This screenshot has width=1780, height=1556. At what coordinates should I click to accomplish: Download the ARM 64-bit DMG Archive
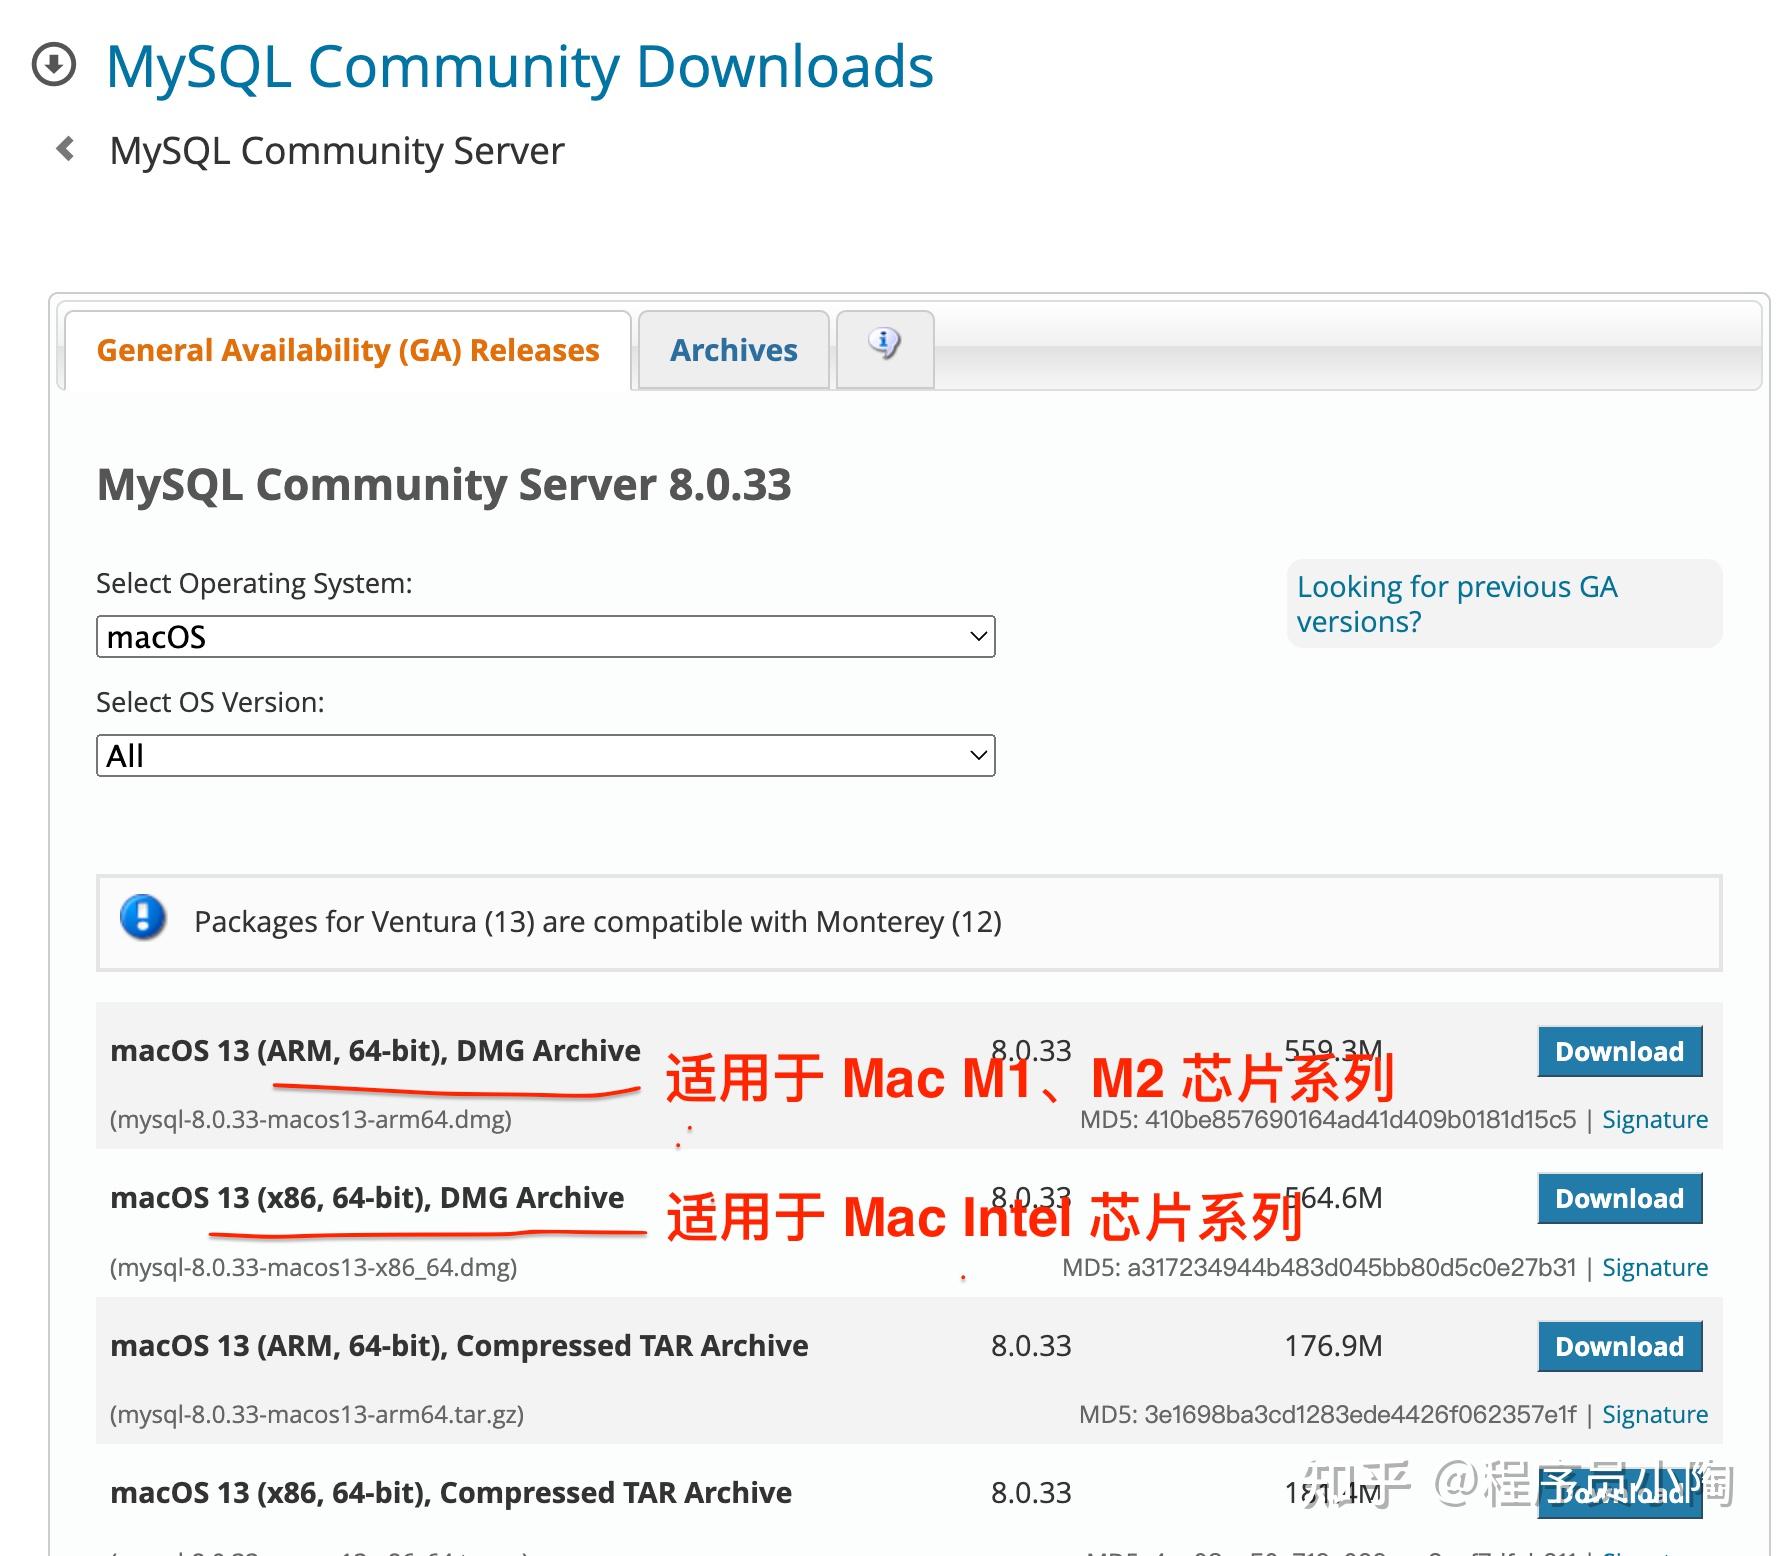[1620, 1051]
